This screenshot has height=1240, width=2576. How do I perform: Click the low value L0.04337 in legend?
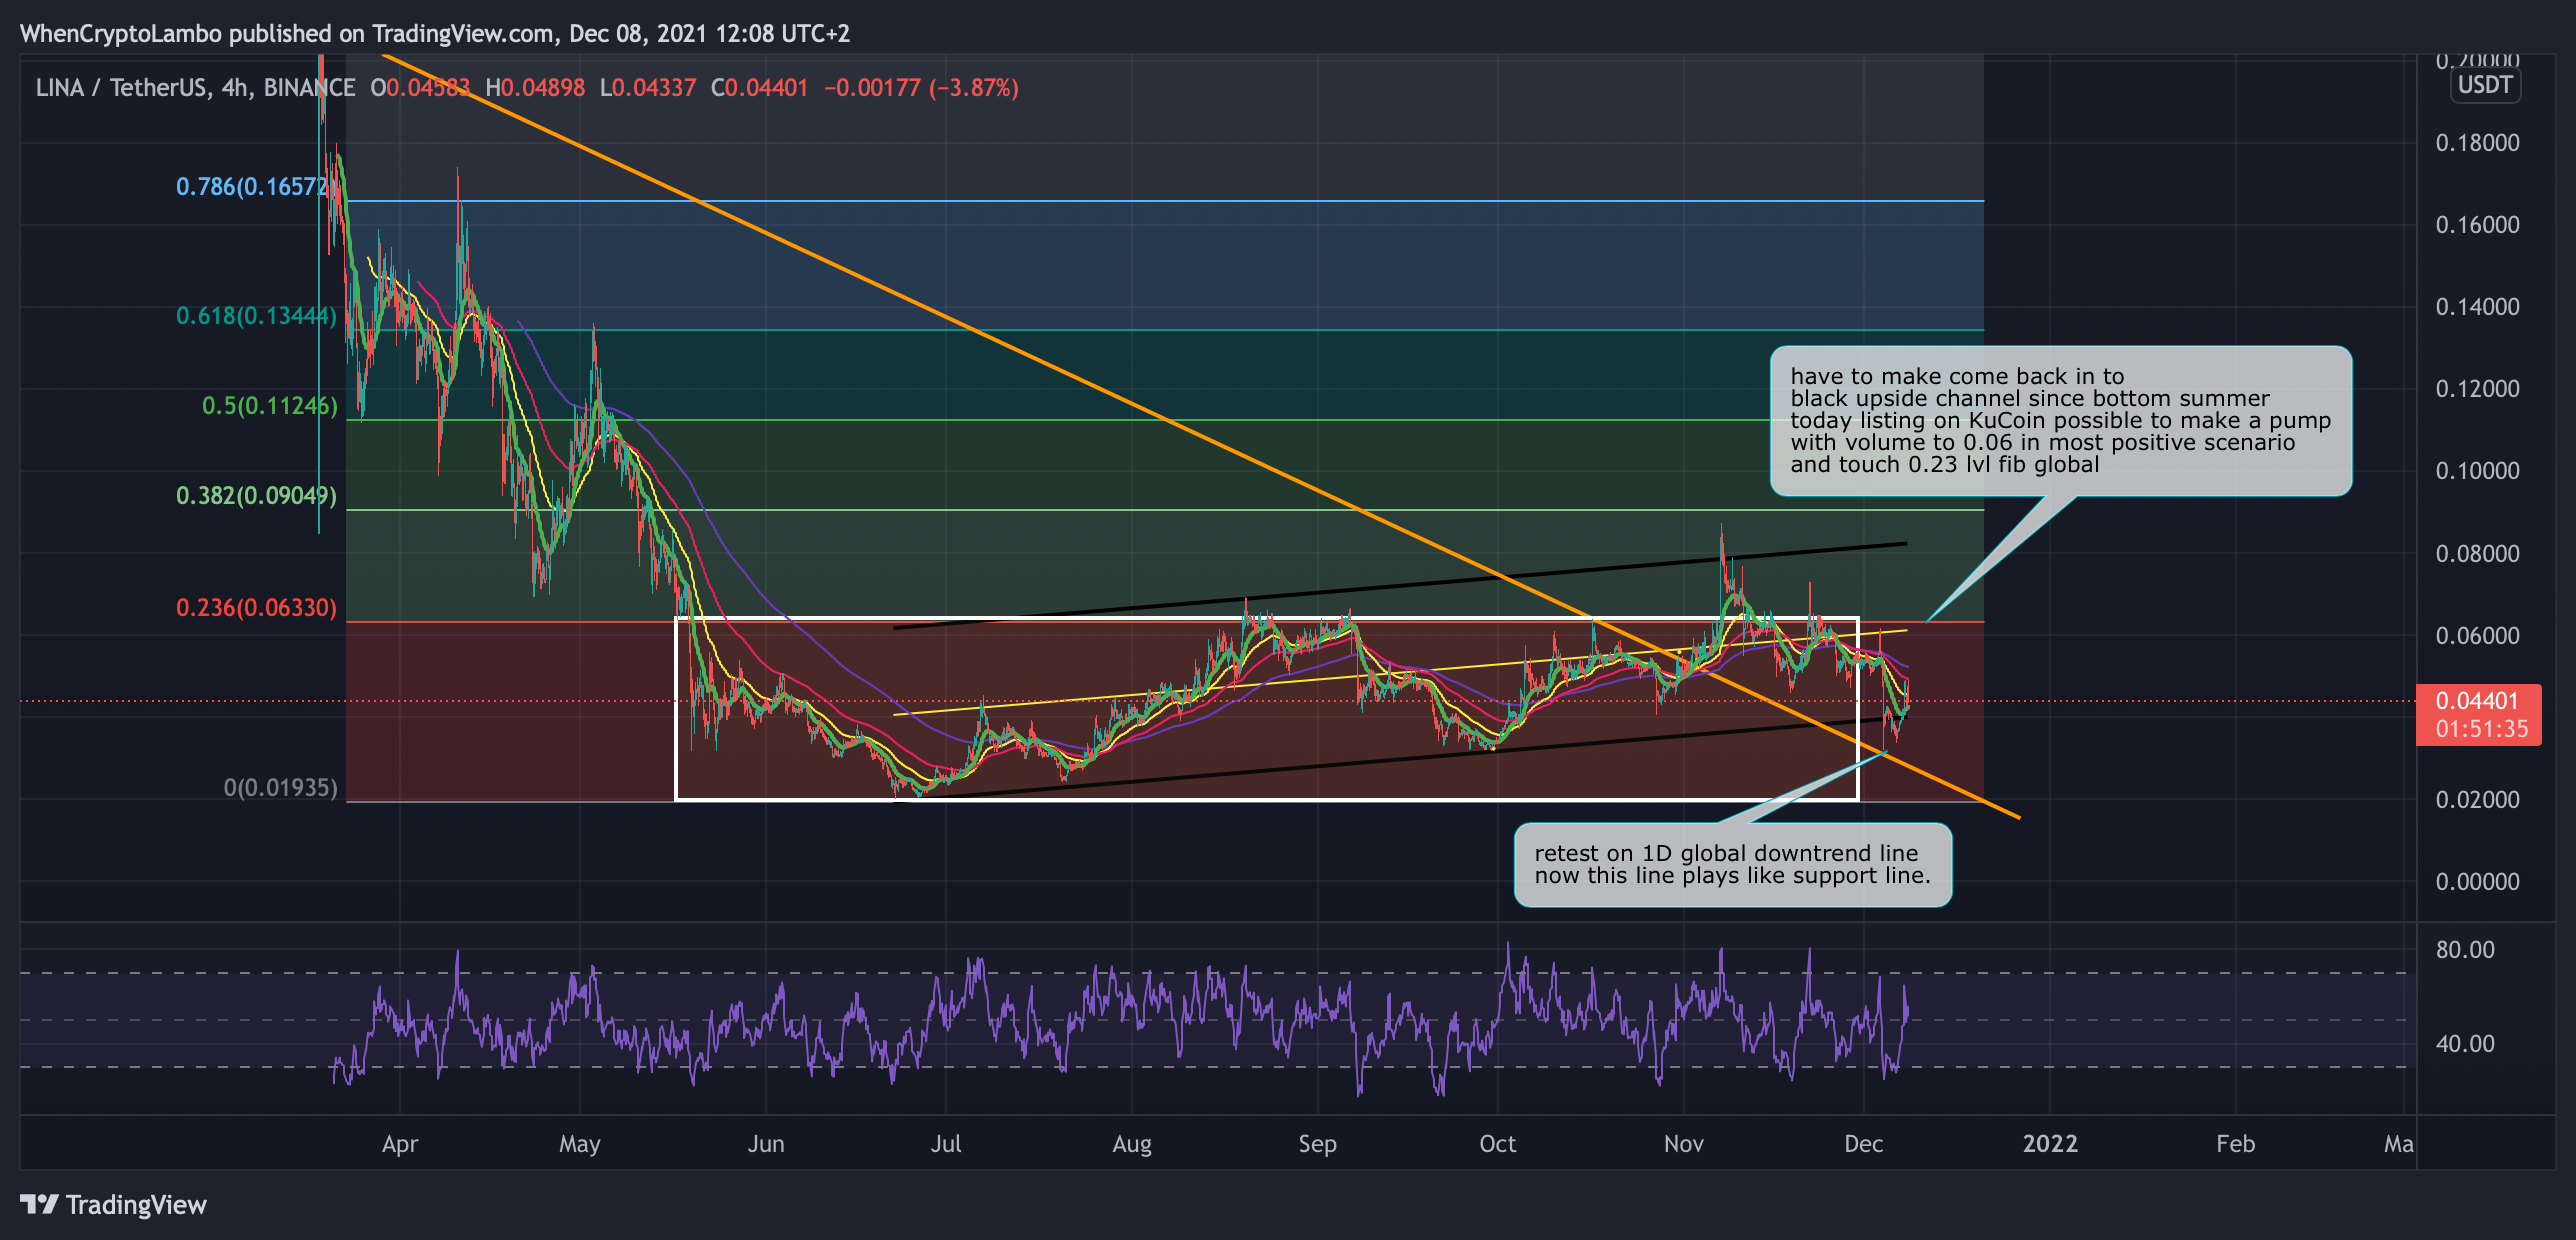[x=648, y=88]
